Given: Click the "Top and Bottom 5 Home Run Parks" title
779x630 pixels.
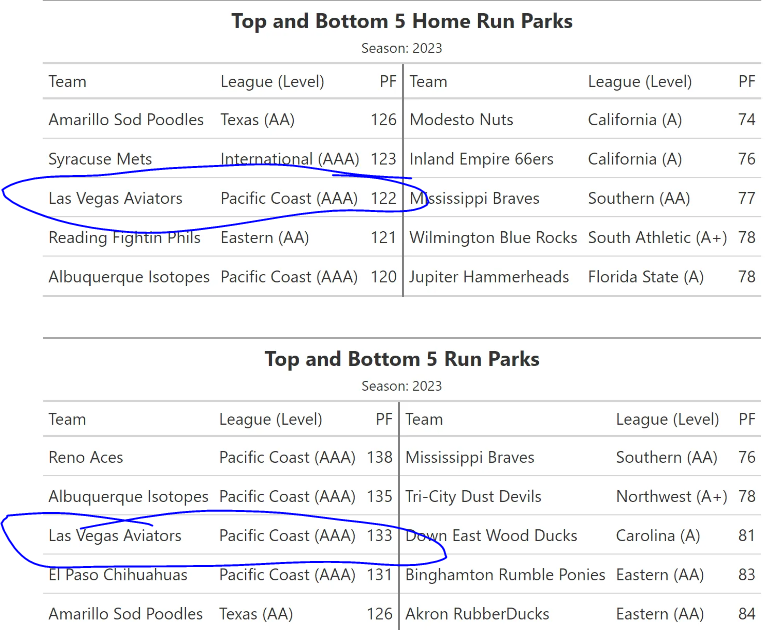Looking at the screenshot, I should click(x=402, y=21).
